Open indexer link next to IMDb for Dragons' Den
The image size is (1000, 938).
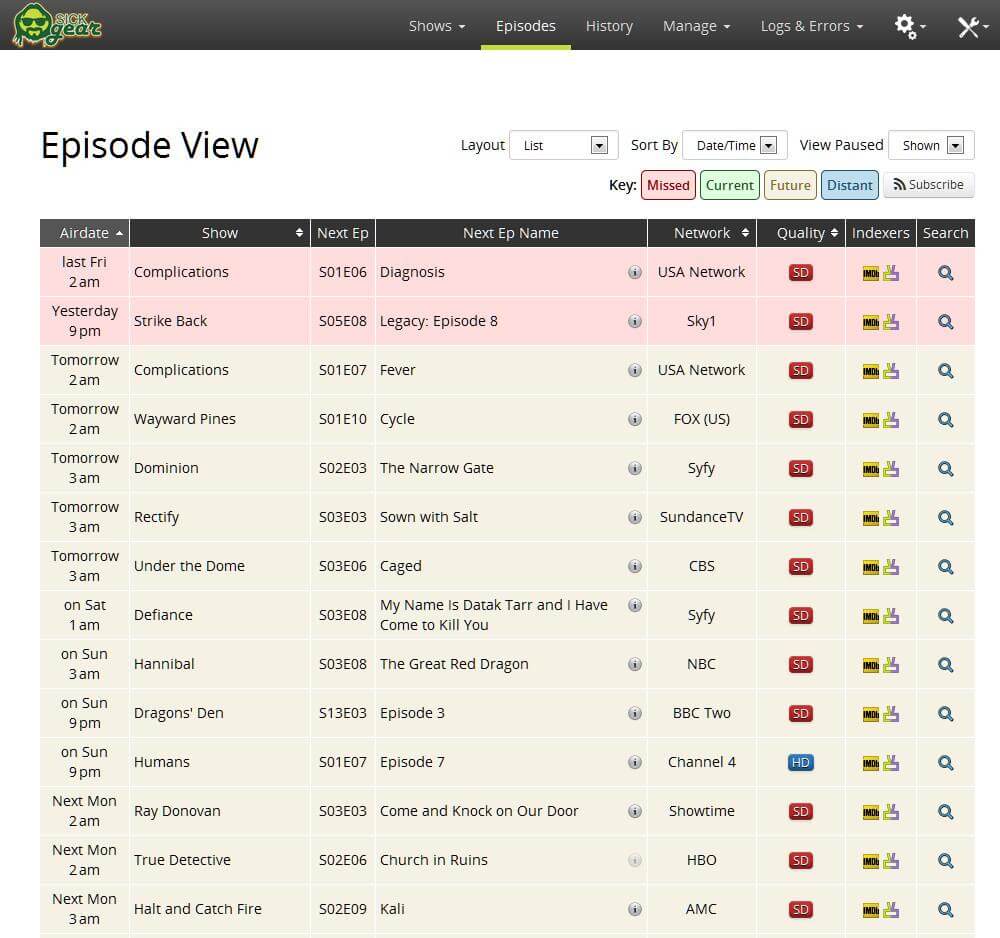point(891,714)
